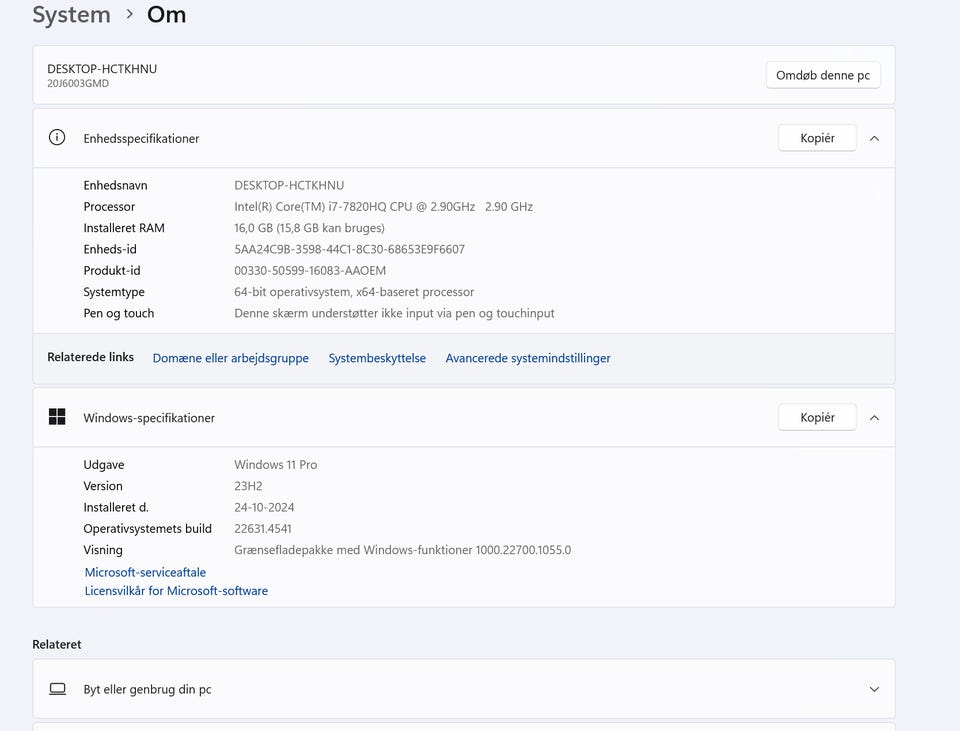Open the Systembeskyttelse link
The image size is (960, 731).
pyautogui.click(x=377, y=358)
